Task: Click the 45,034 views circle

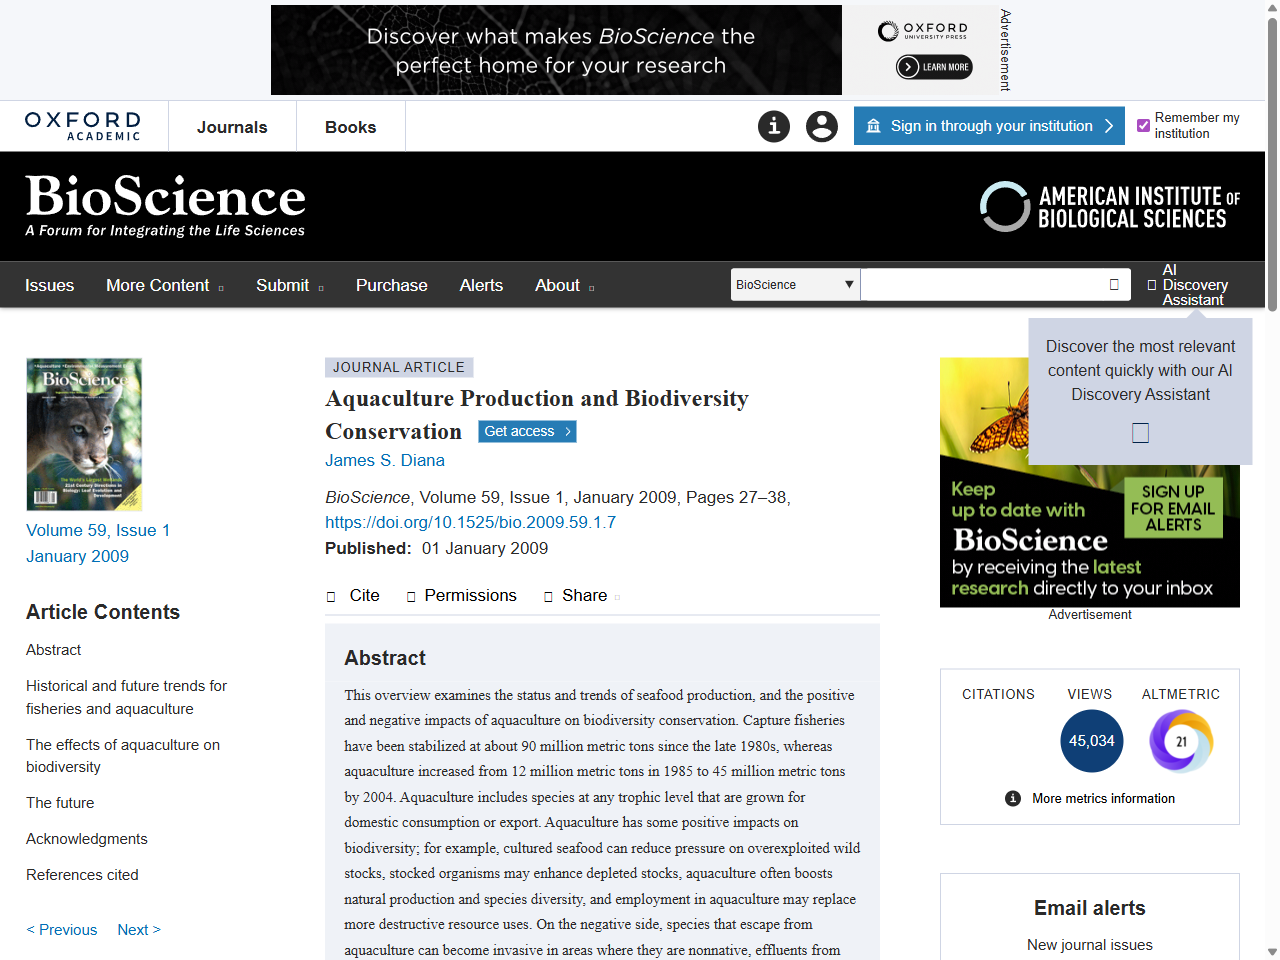Action: [1091, 741]
